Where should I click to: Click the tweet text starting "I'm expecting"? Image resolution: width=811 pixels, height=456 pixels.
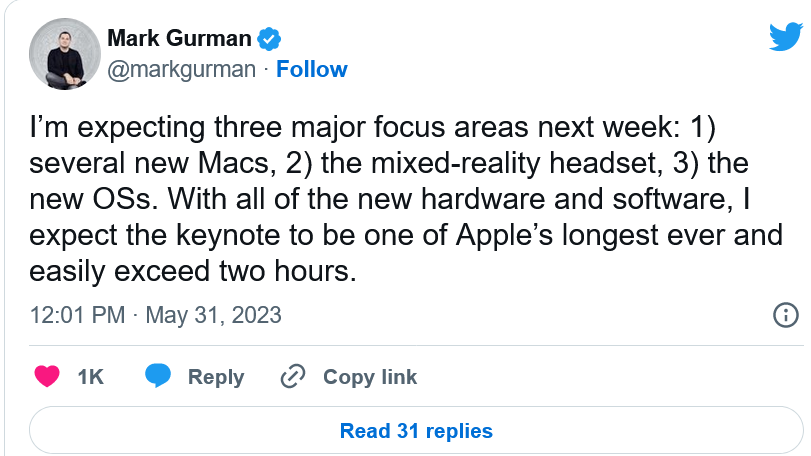[400, 129]
